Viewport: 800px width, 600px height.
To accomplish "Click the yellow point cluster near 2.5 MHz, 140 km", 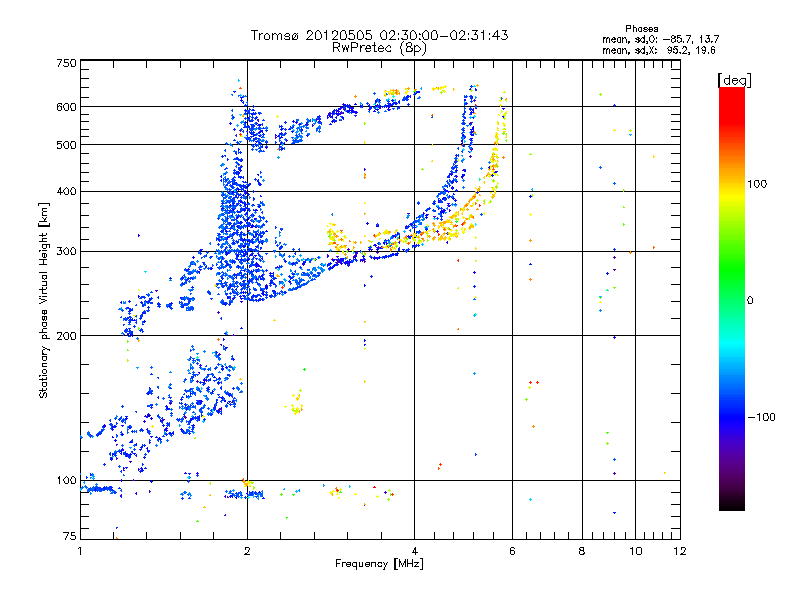I will tap(295, 403).
